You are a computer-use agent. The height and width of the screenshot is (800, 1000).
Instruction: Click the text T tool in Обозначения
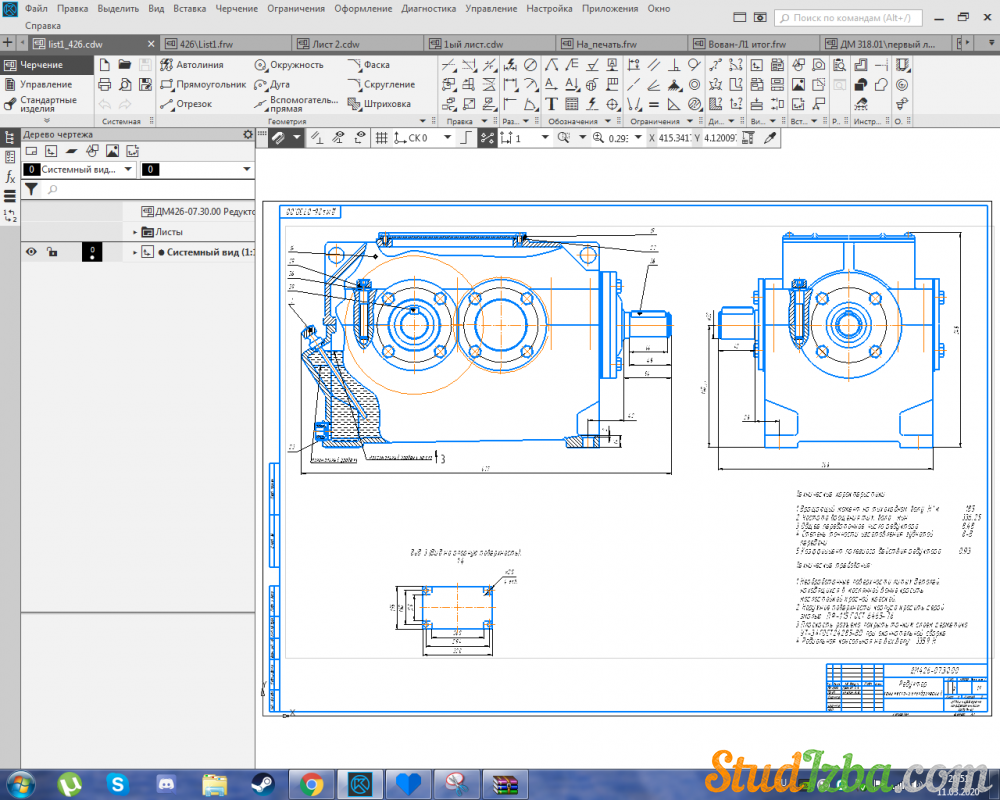click(x=551, y=103)
